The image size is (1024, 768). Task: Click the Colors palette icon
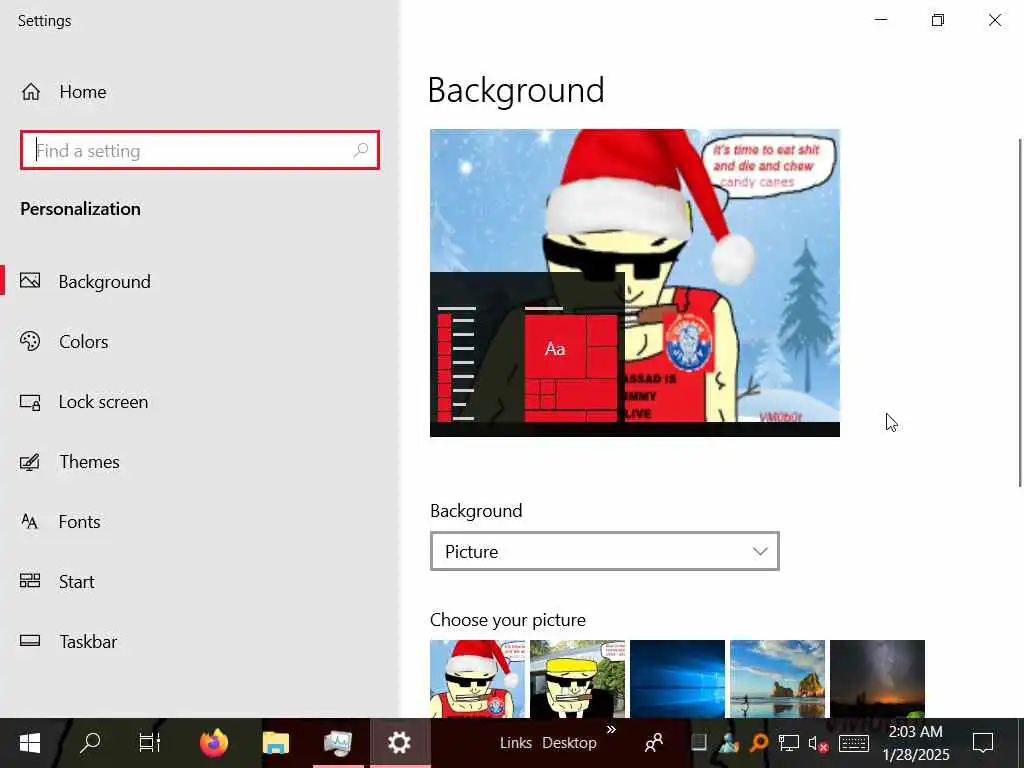30,341
